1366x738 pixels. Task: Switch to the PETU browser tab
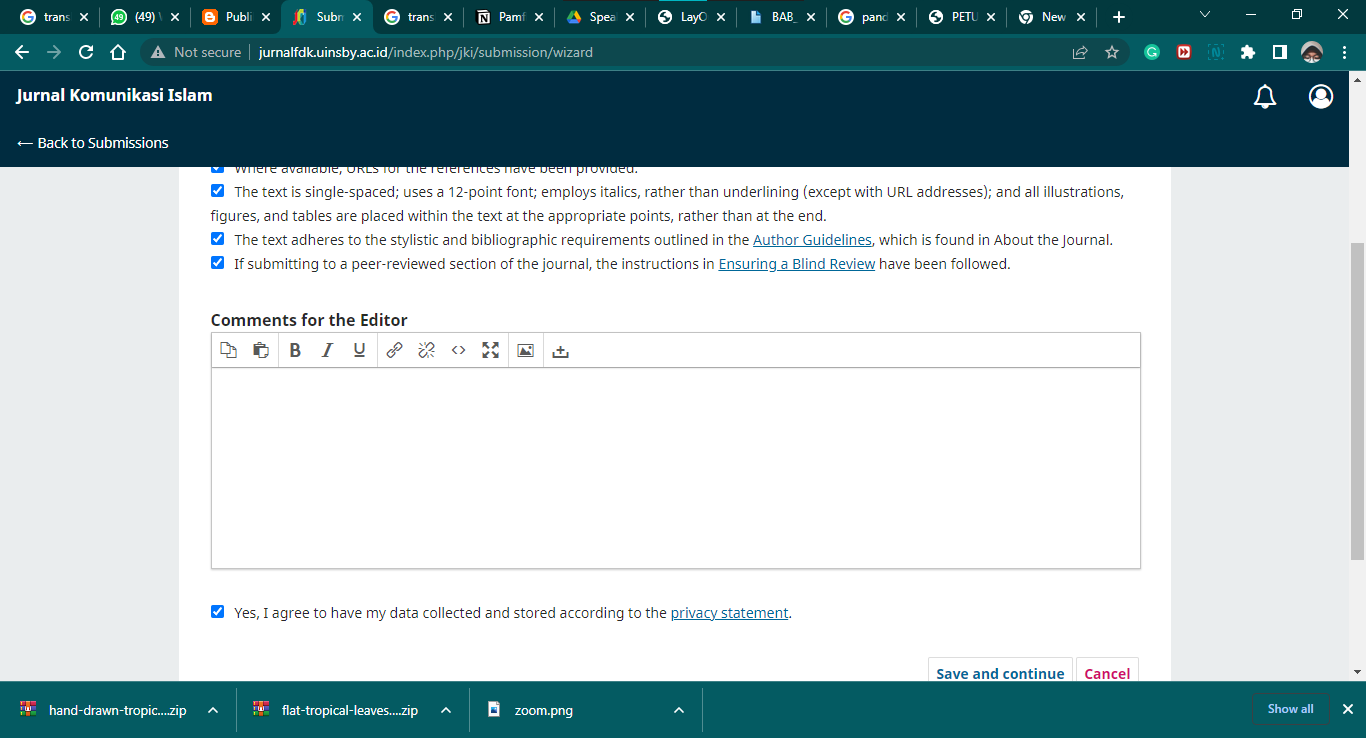coord(958,17)
